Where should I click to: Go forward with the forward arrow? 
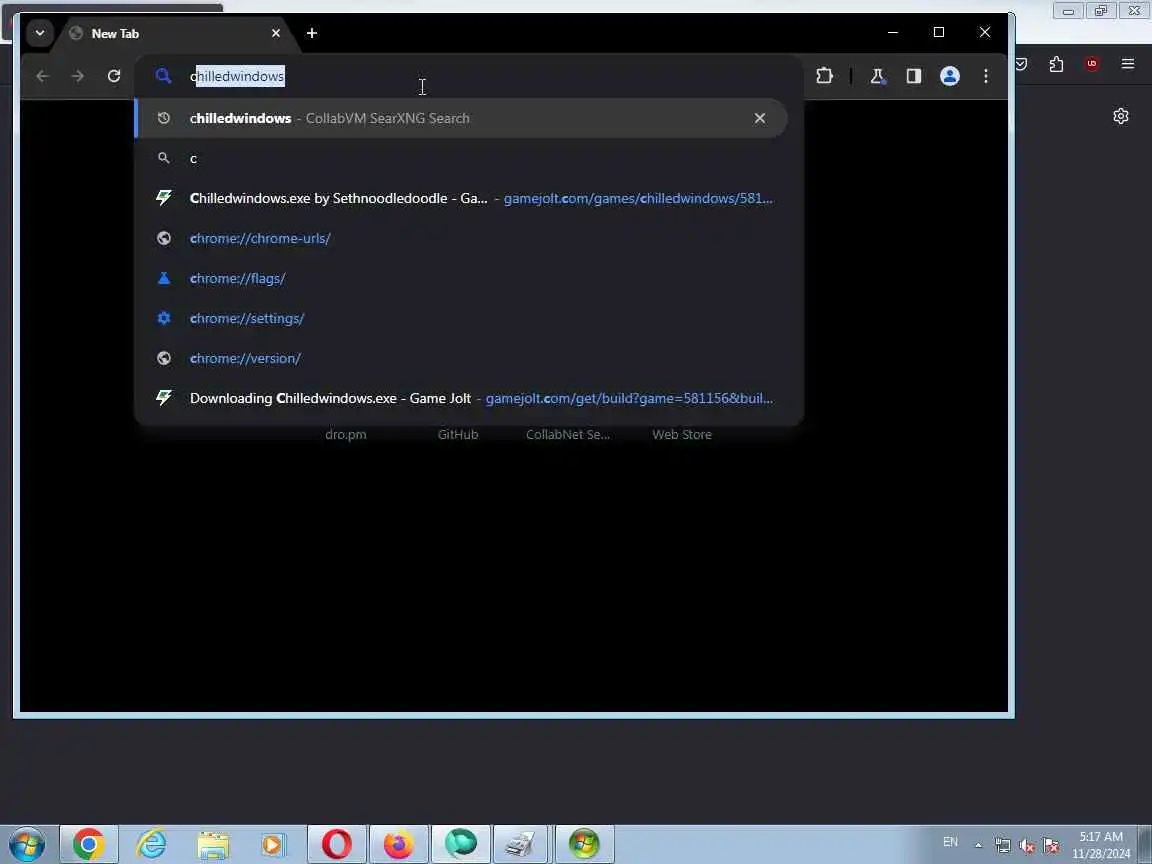tap(78, 76)
